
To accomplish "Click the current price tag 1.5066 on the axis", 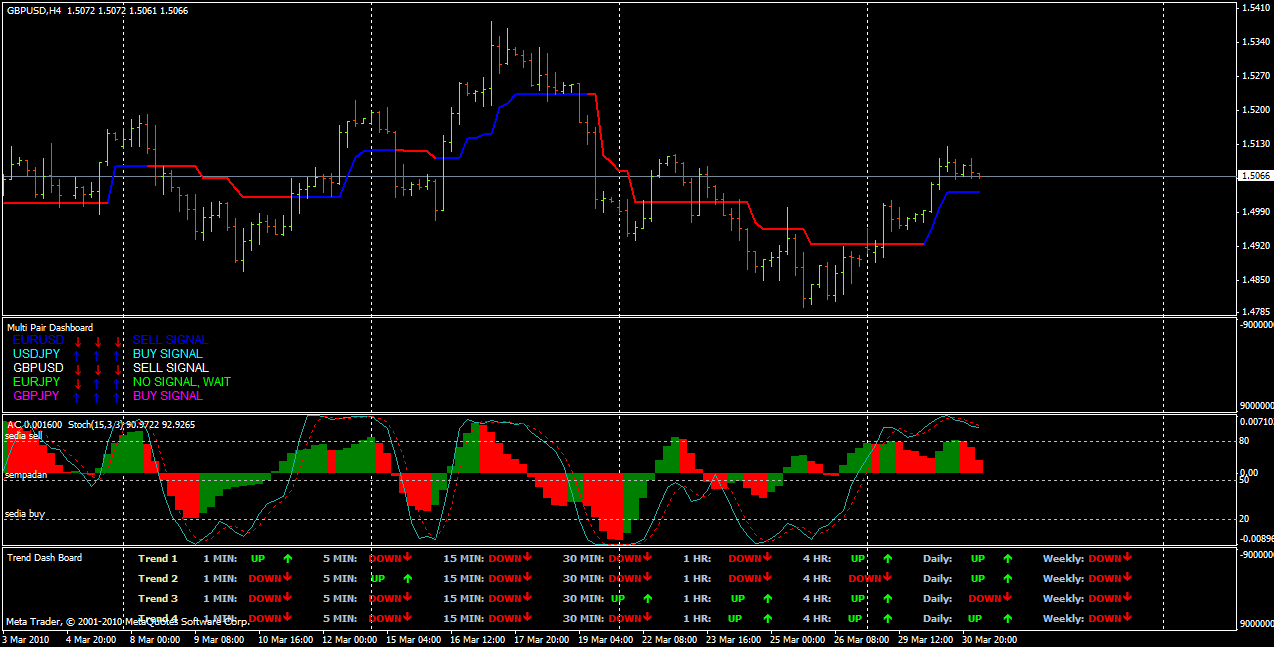I will point(1255,176).
